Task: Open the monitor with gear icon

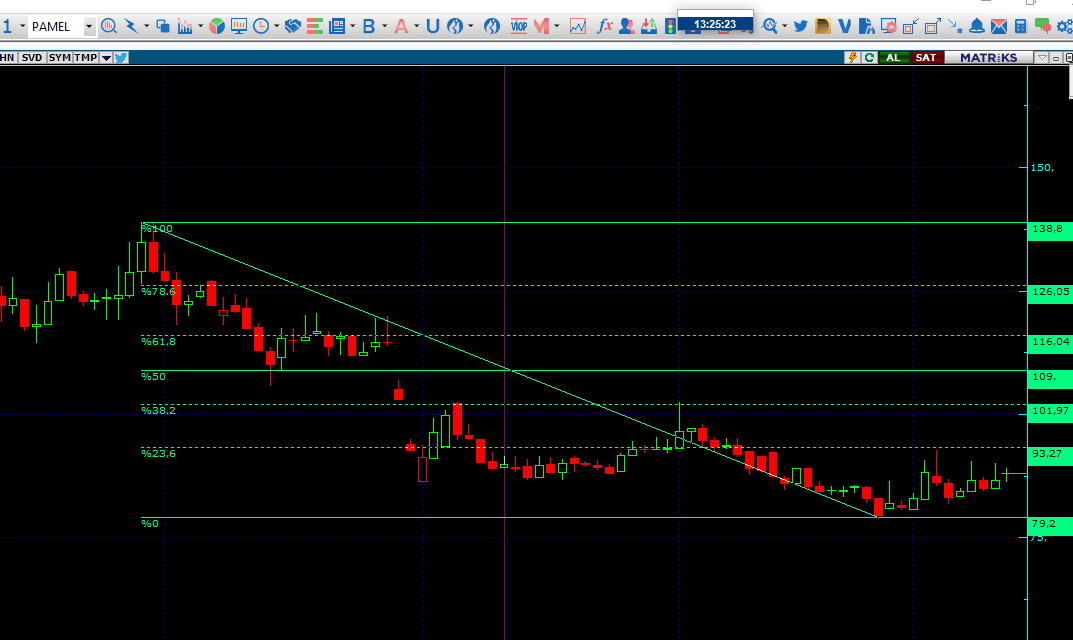Action: (x=888, y=26)
